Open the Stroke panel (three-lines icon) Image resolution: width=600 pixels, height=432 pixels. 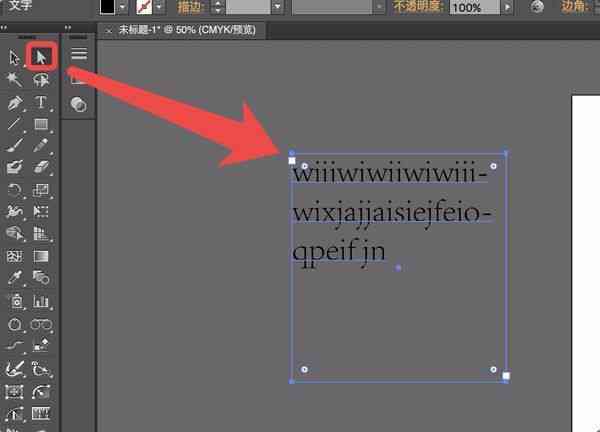pos(79,54)
